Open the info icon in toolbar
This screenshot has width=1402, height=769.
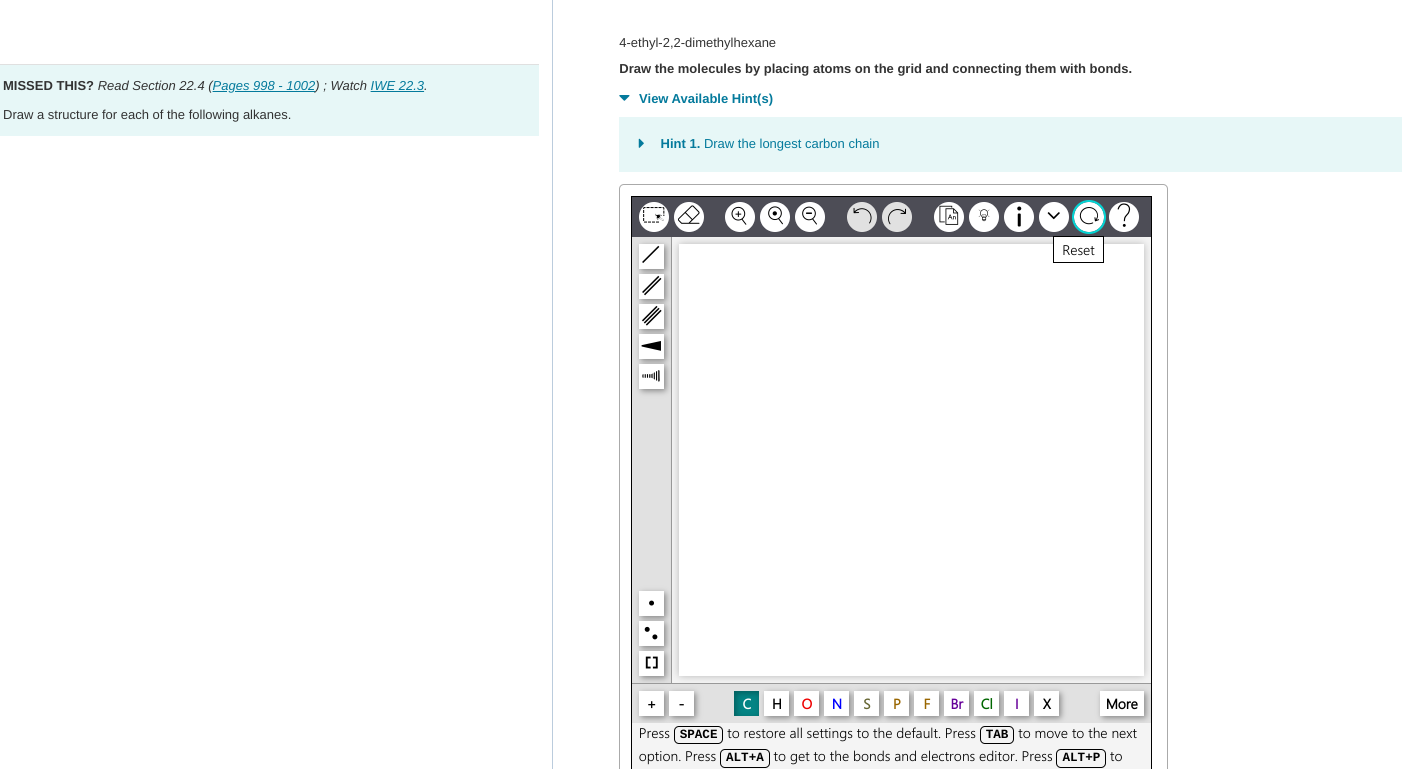click(1019, 216)
